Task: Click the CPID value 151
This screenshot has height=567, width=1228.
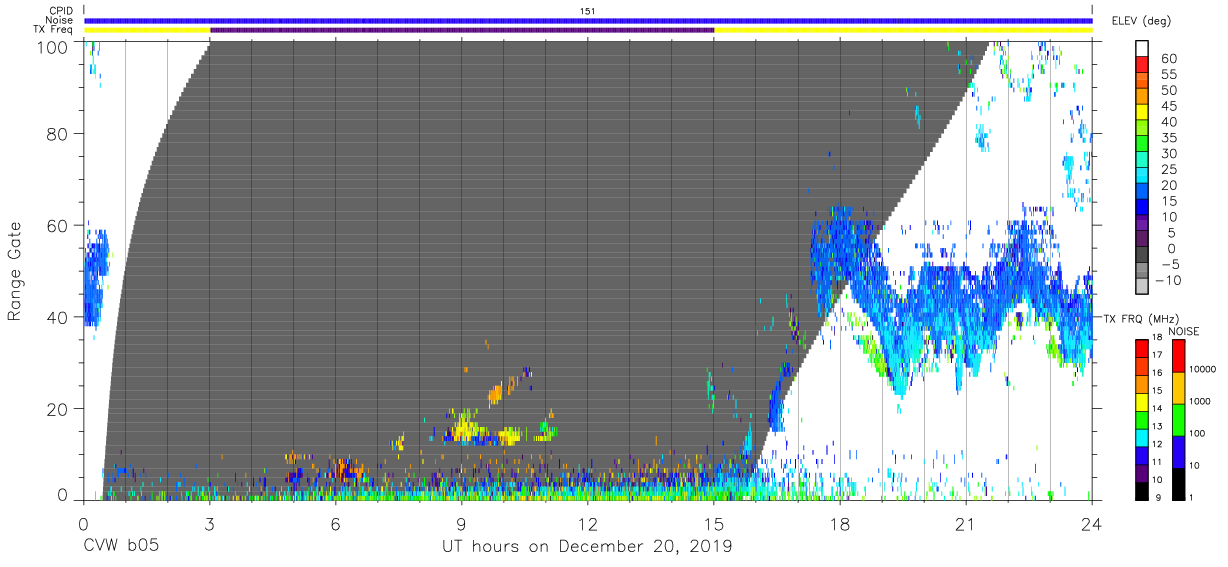Action: click(x=588, y=11)
